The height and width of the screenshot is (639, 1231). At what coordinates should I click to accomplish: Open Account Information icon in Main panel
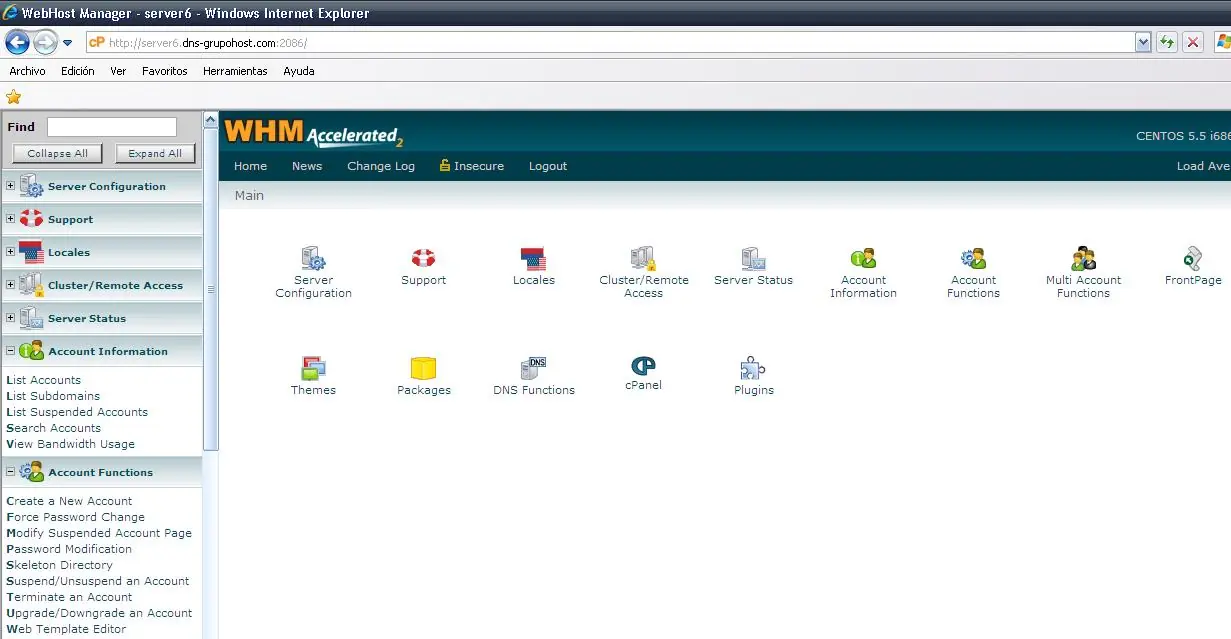click(863, 259)
